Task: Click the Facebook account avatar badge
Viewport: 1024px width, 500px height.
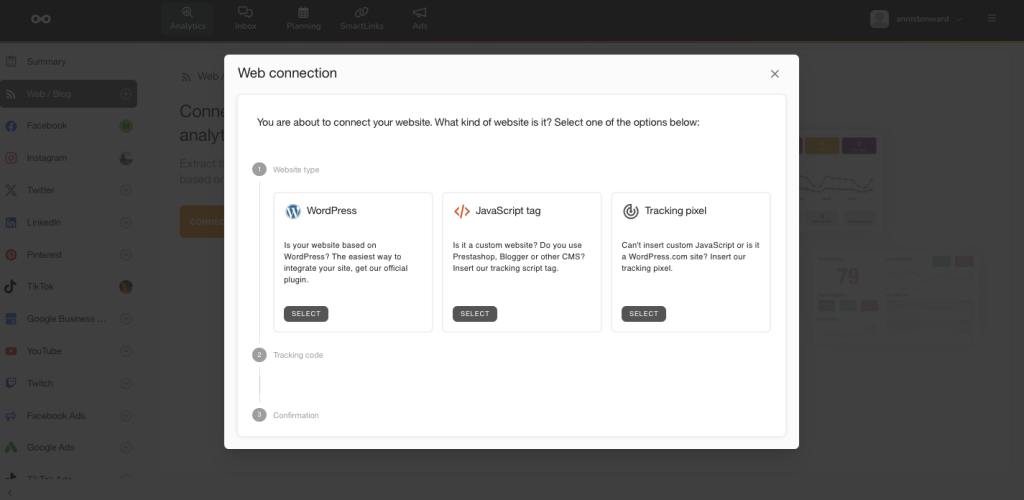Action: (126, 126)
